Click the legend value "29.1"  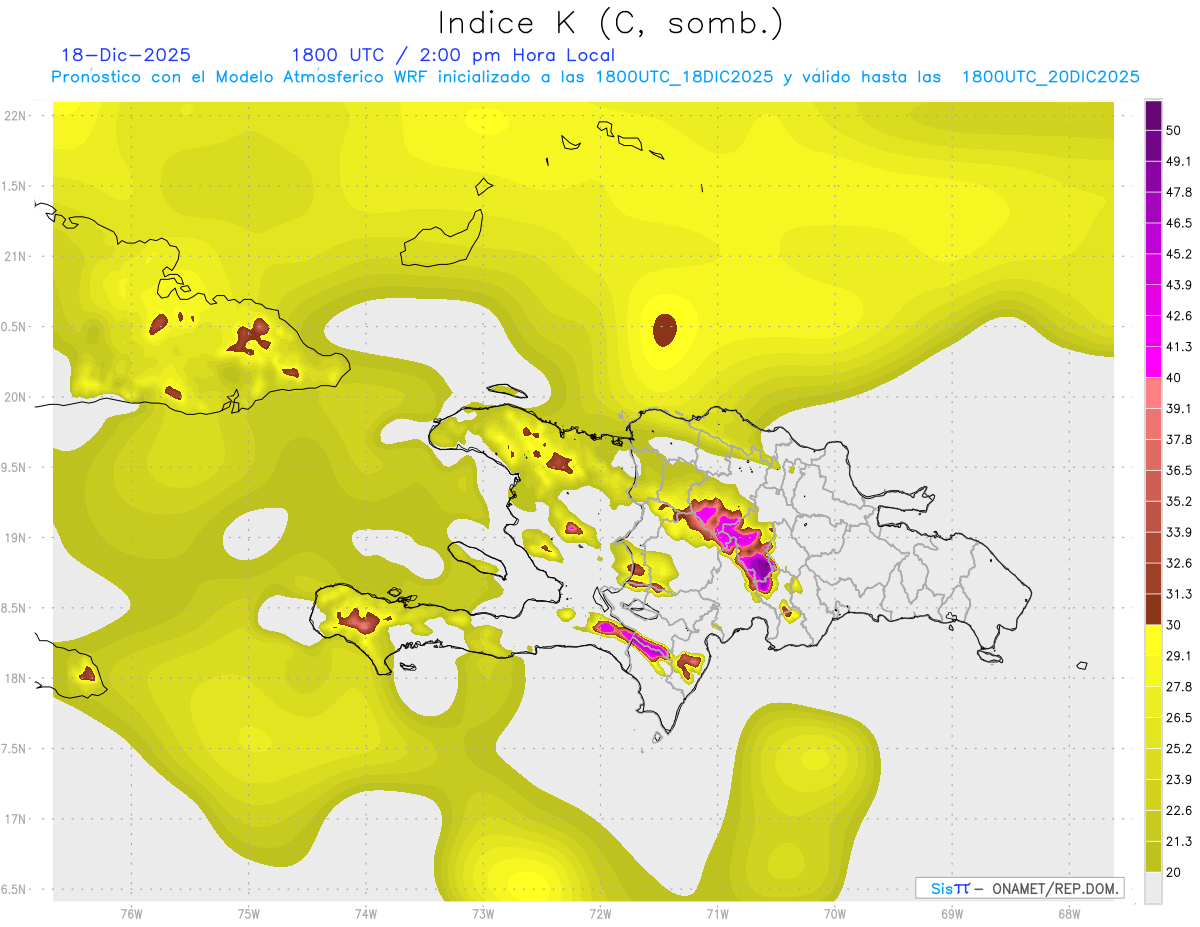[x=1179, y=656]
